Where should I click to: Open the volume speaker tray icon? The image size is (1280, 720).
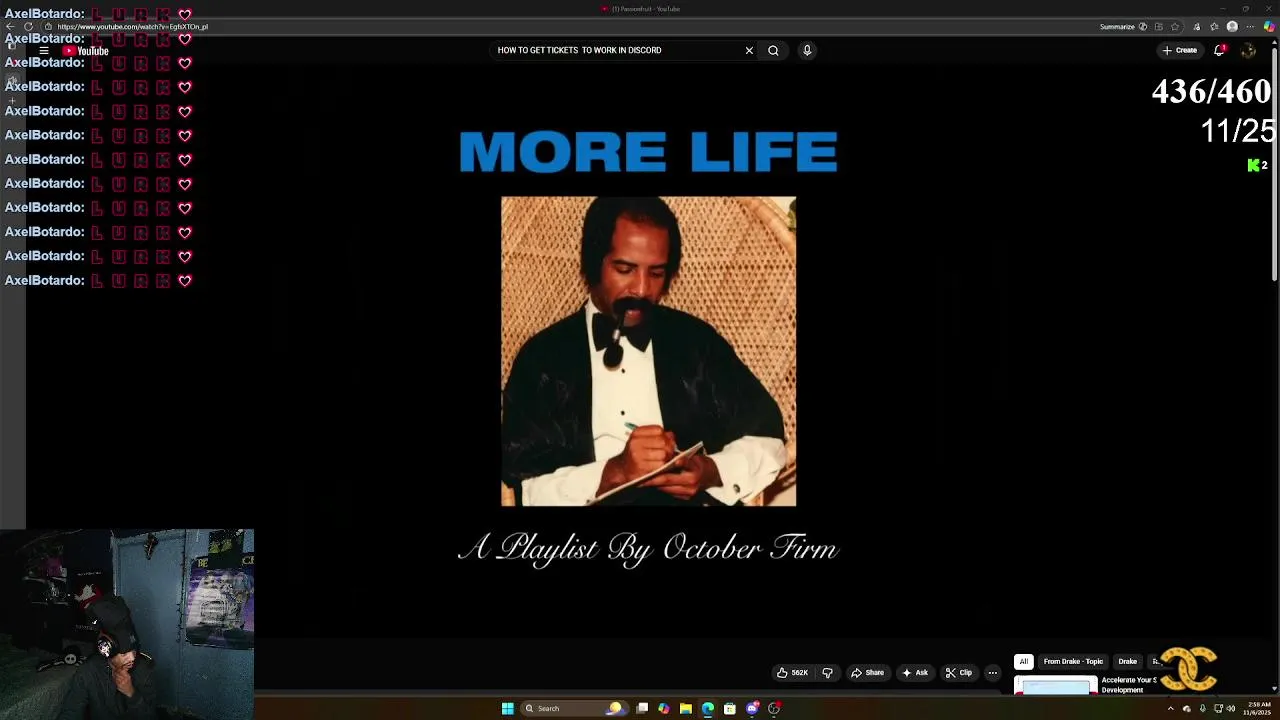pyautogui.click(x=1230, y=708)
